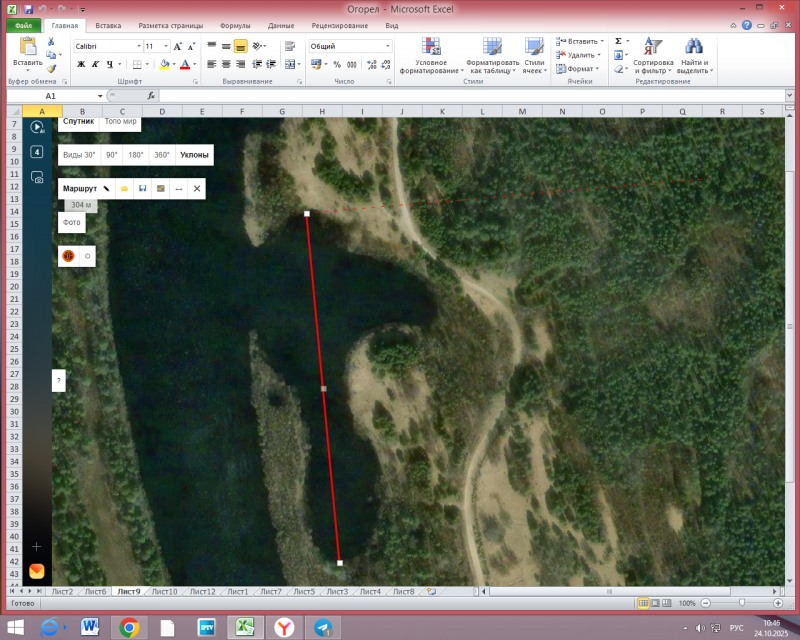Click the route open-folder icon
Viewport: 800px width, 640px height.
pyautogui.click(x=124, y=188)
